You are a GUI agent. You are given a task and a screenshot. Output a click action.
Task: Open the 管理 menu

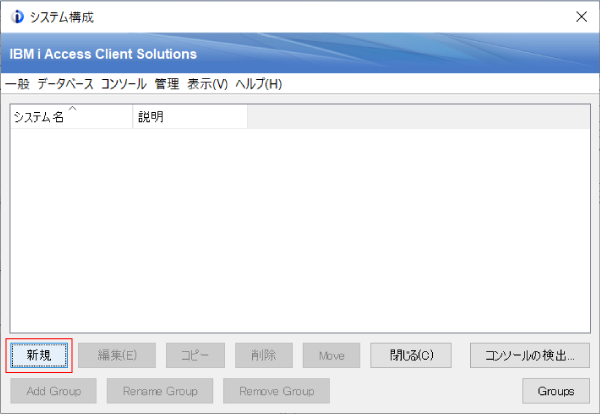(x=167, y=84)
